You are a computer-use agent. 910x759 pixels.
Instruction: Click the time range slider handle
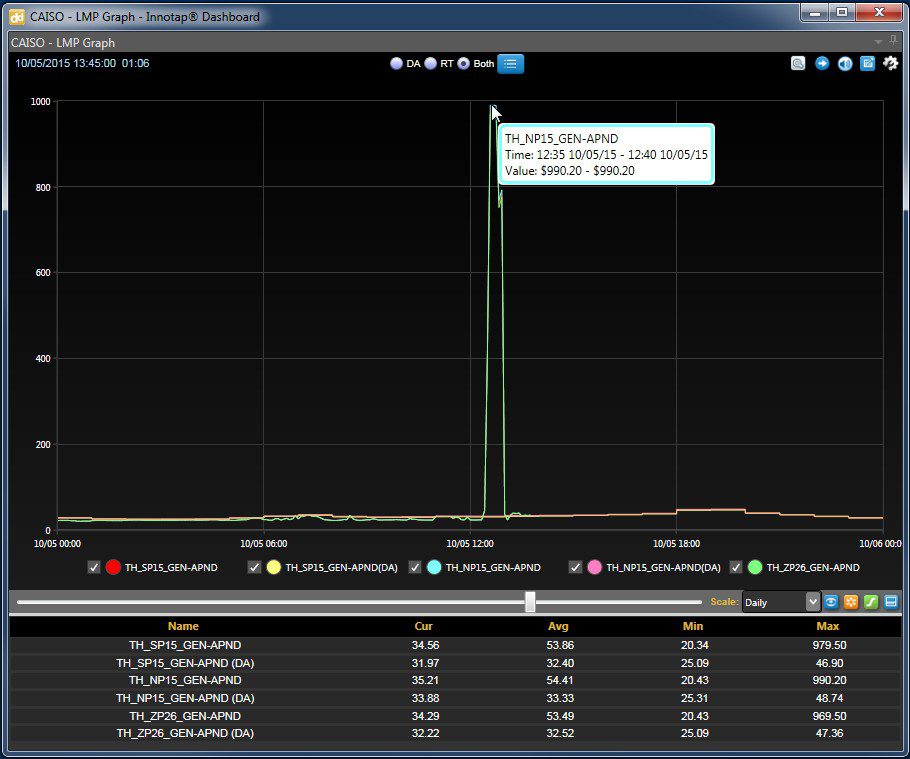530,602
